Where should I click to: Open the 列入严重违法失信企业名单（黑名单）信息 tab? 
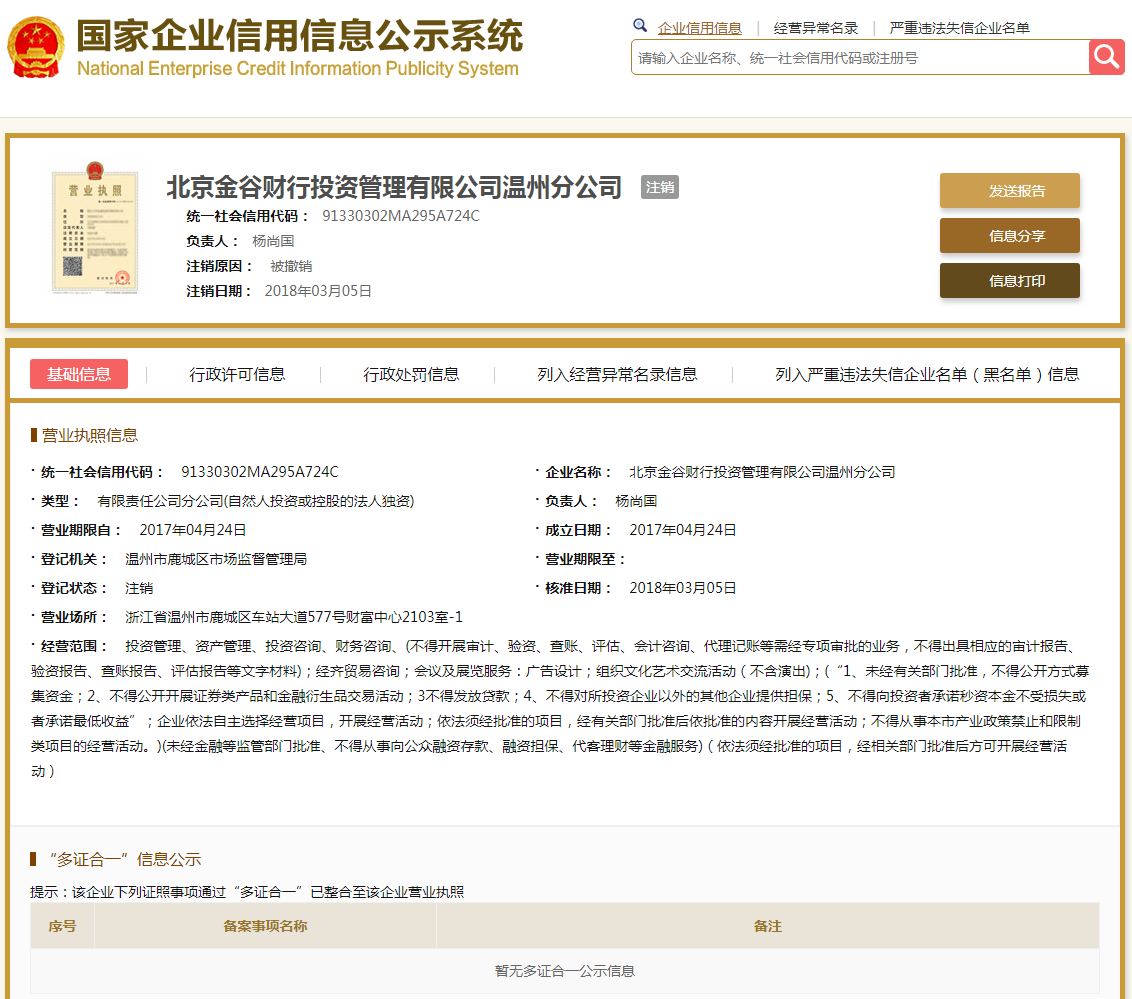927,374
